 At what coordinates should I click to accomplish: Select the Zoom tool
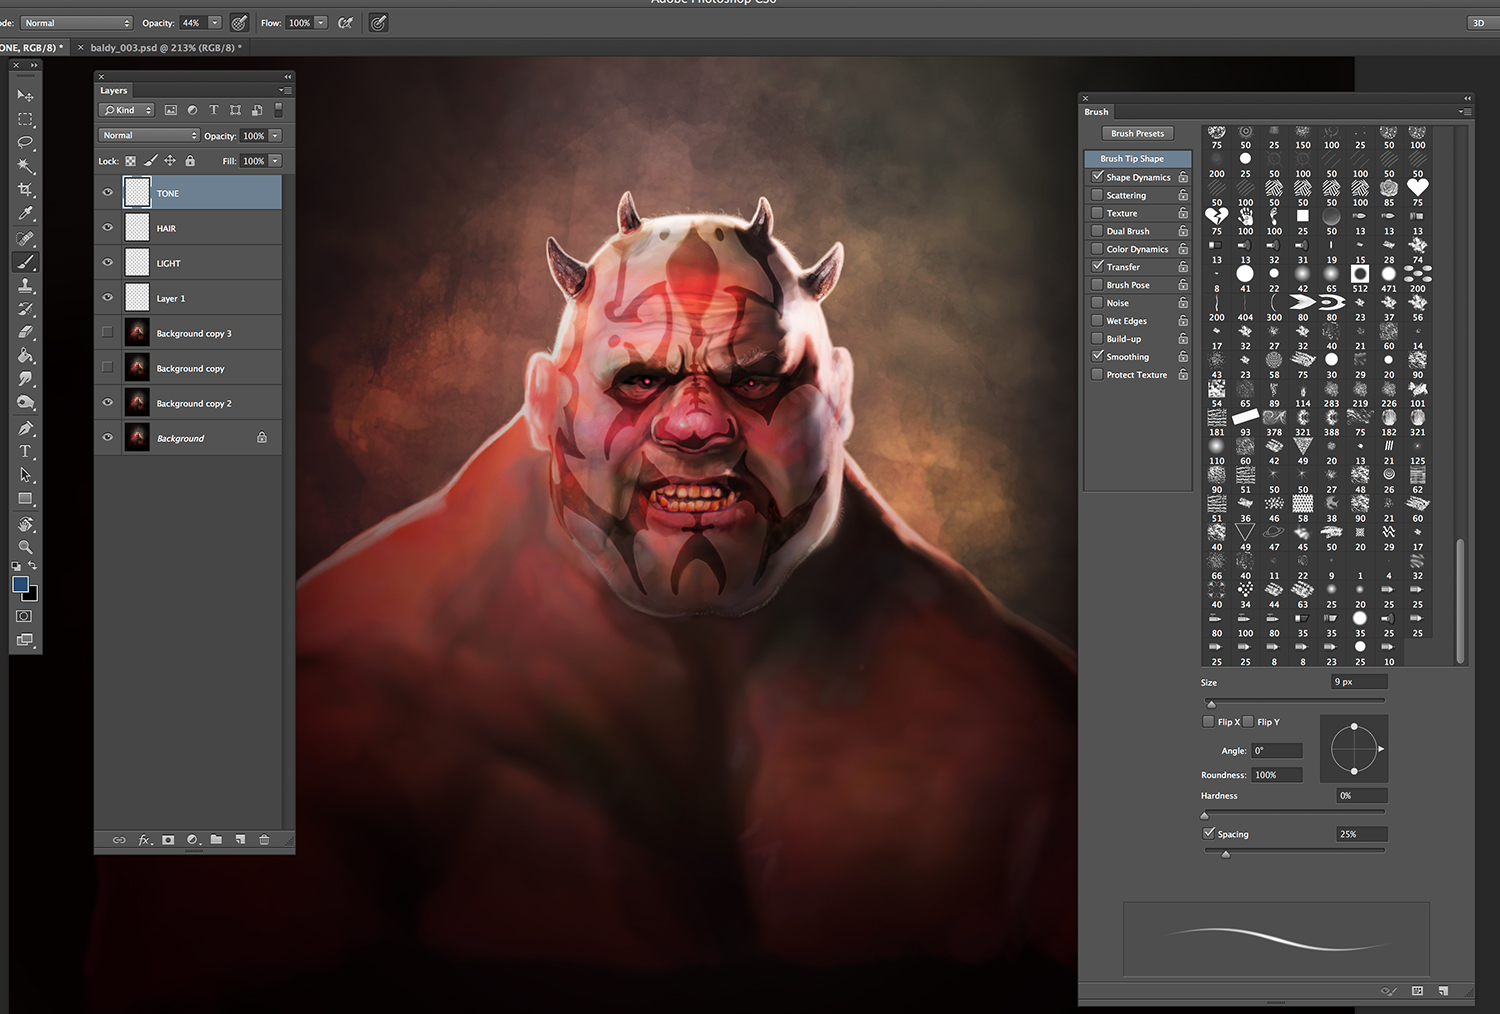[25, 547]
